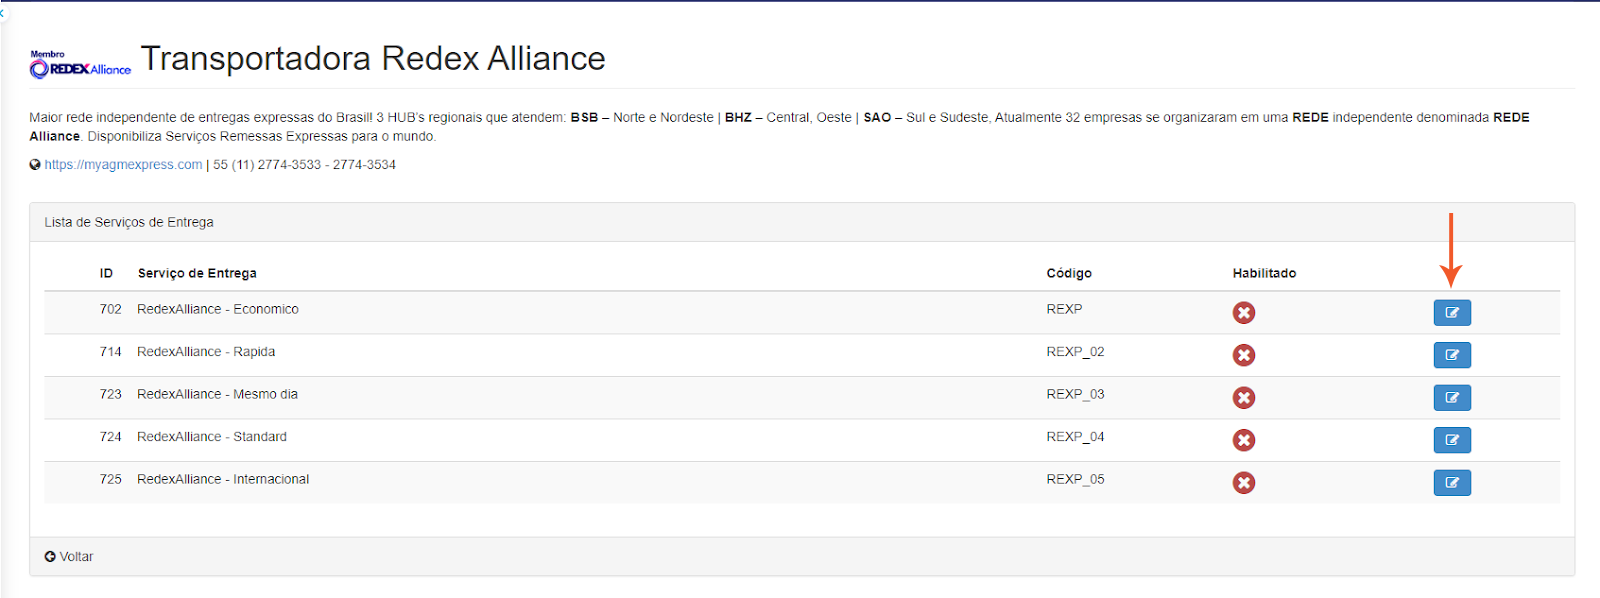Open the myagmexpress.com website link
1600x598 pixels.
(x=123, y=165)
